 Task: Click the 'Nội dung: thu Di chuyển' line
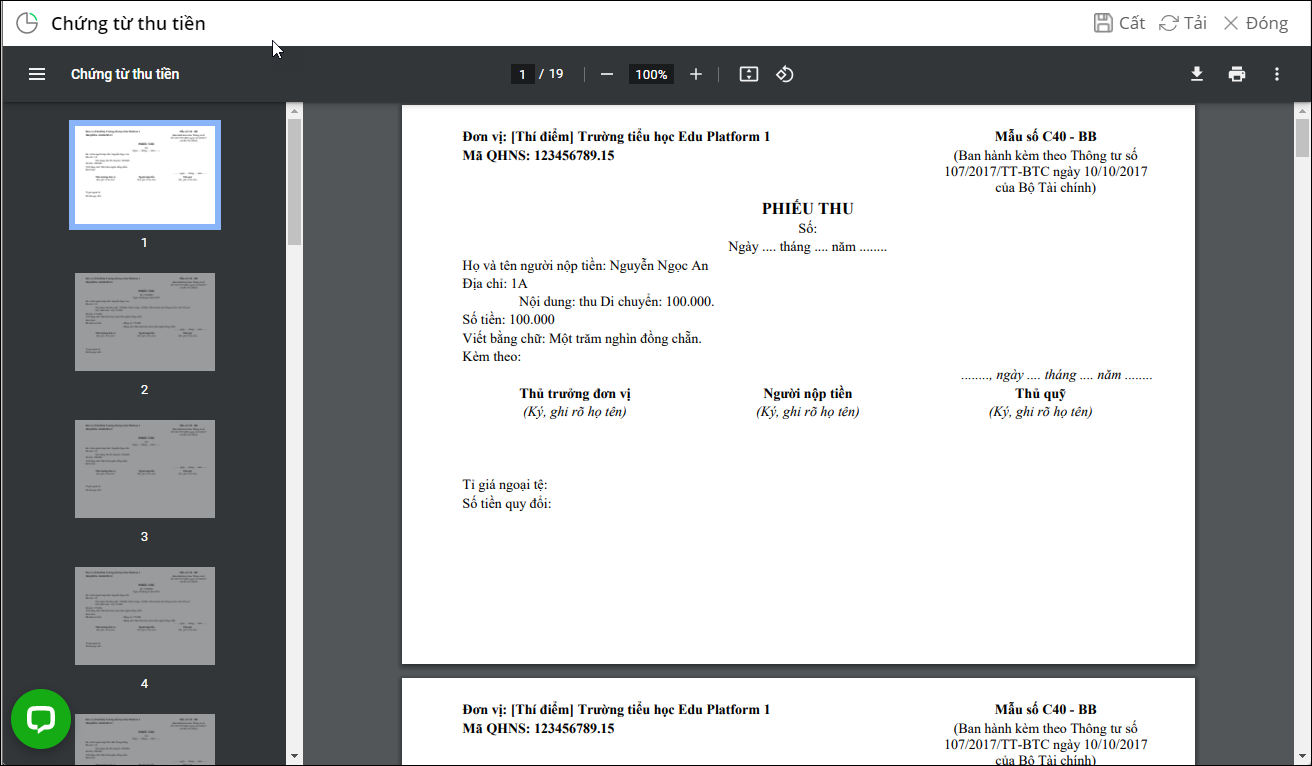coord(617,302)
